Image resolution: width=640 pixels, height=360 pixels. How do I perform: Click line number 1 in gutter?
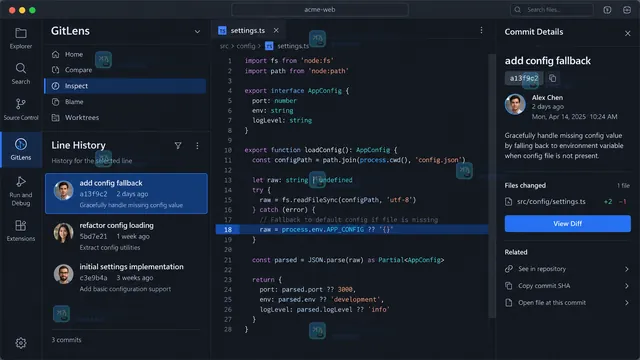[x=230, y=61]
